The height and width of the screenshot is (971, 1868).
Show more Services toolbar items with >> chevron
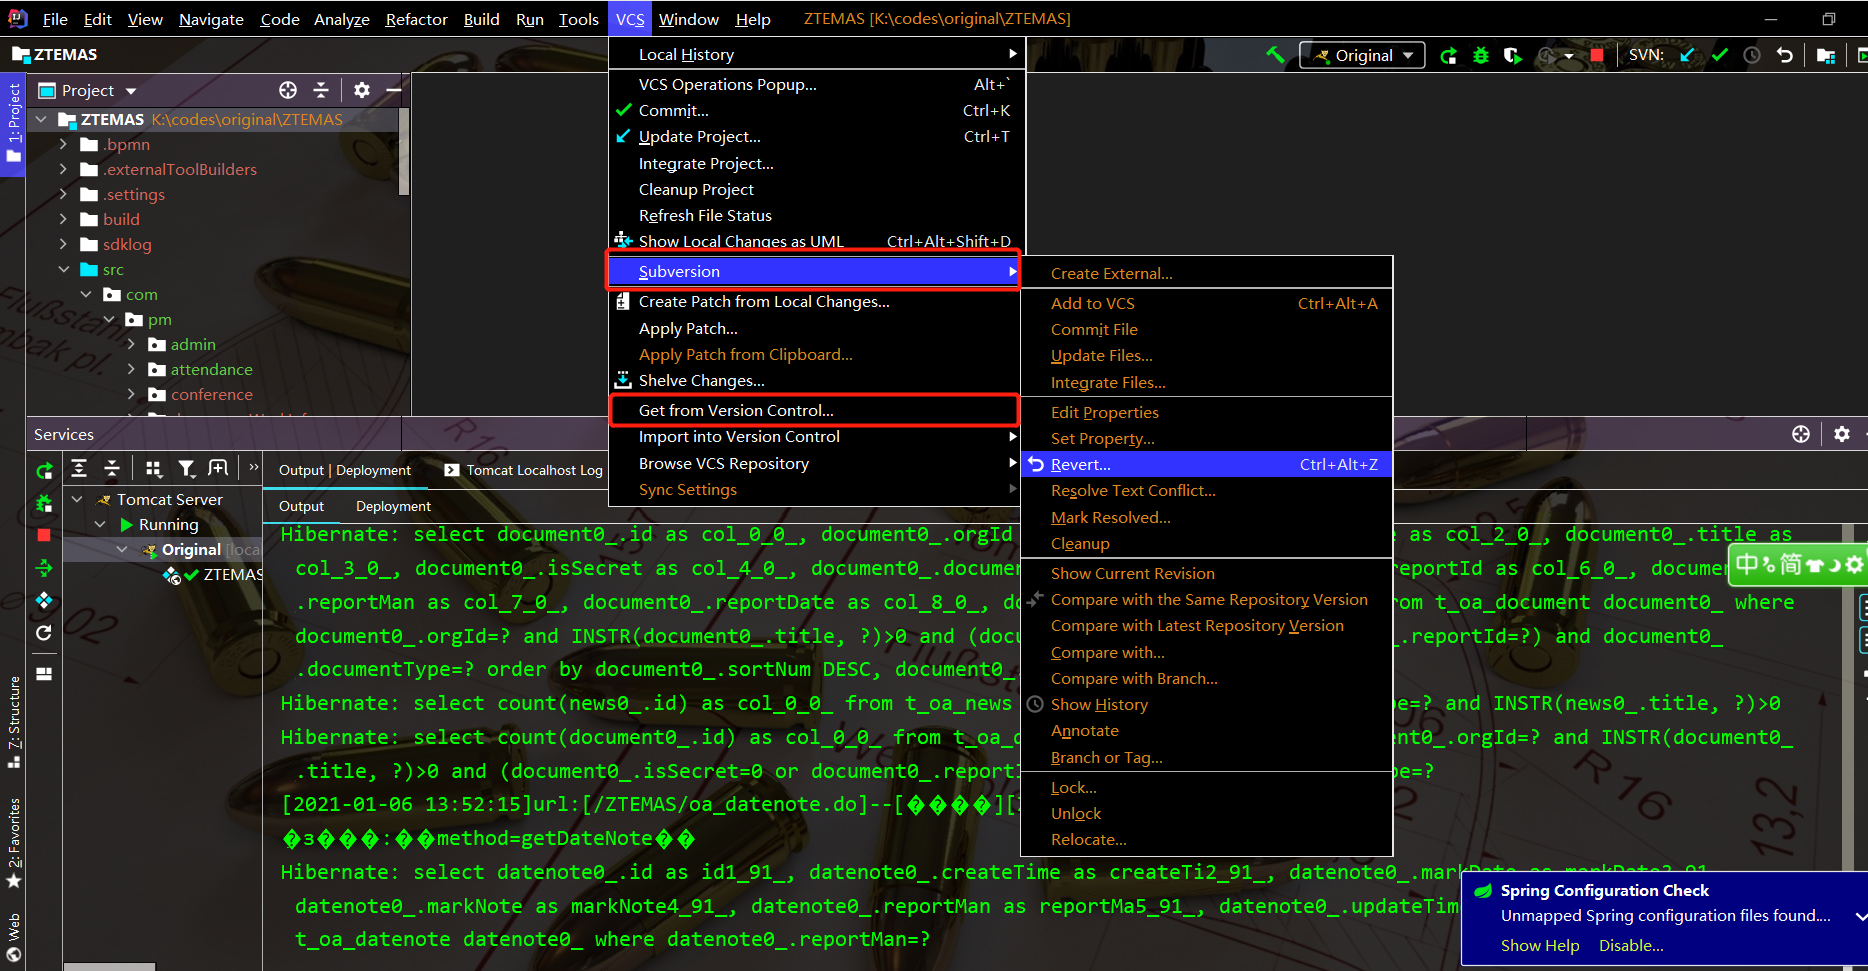click(x=254, y=467)
